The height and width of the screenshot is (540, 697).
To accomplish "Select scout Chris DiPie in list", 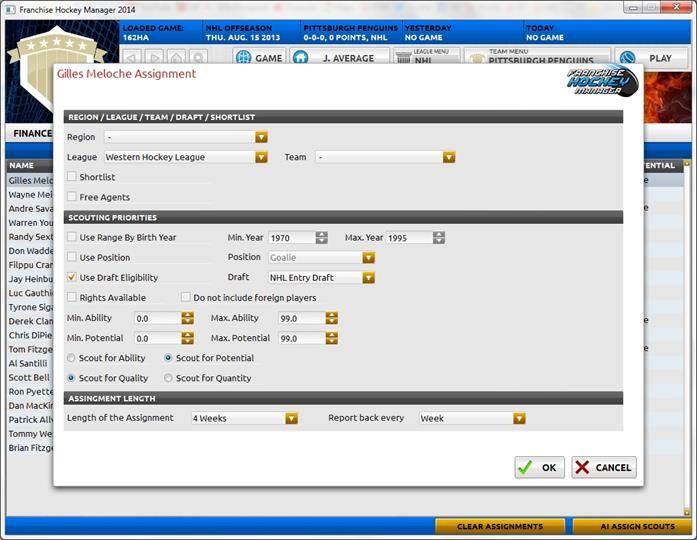I will 30,335.
